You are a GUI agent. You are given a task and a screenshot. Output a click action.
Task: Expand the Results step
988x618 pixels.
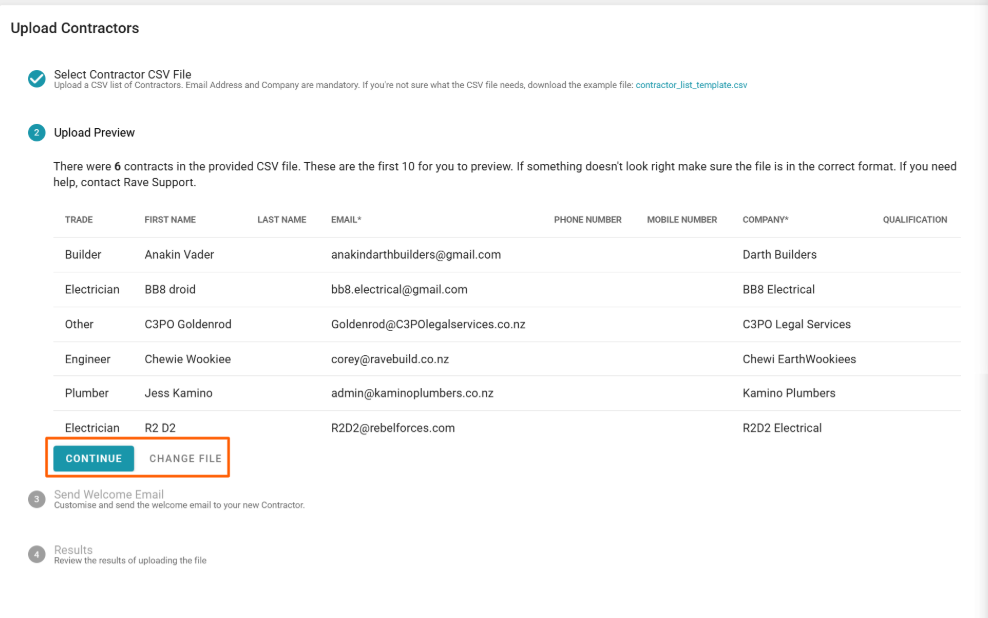[x=73, y=550]
